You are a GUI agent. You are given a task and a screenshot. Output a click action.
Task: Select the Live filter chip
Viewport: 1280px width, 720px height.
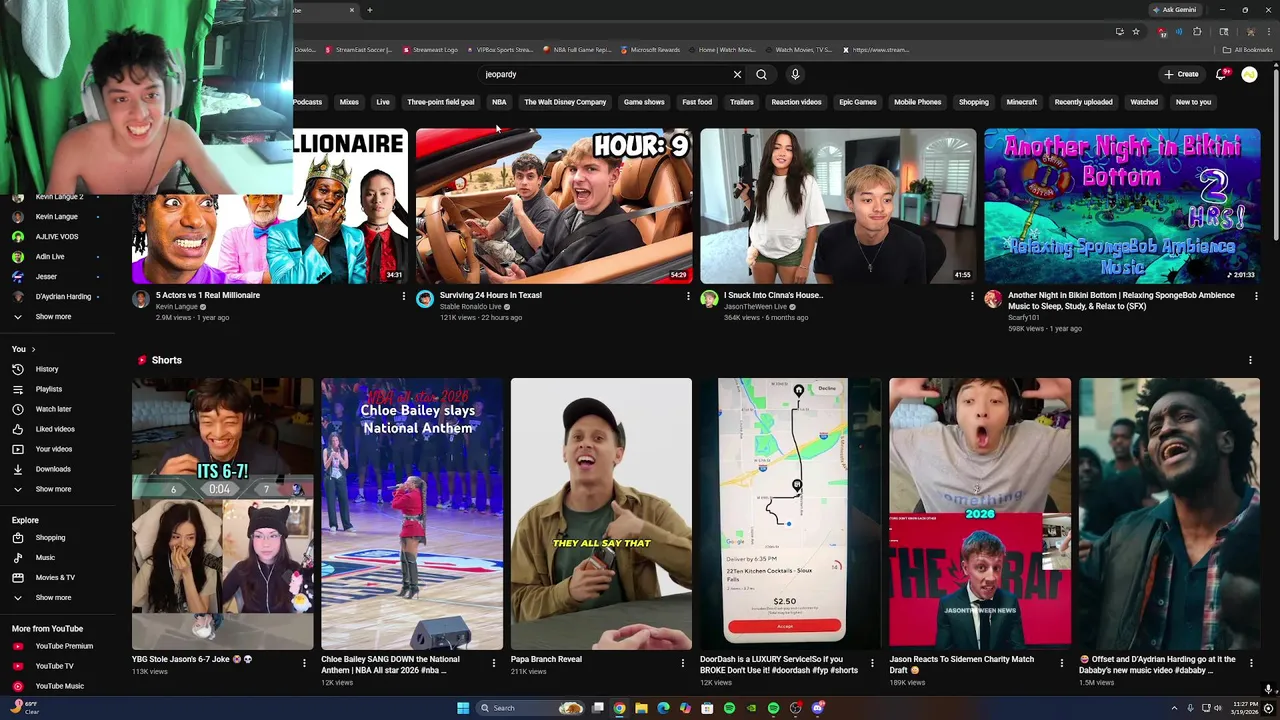(383, 102)
